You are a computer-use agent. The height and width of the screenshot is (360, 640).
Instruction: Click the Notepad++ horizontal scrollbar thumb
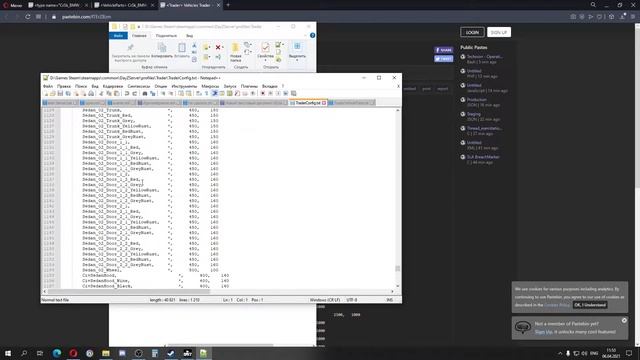coord(129,291)
